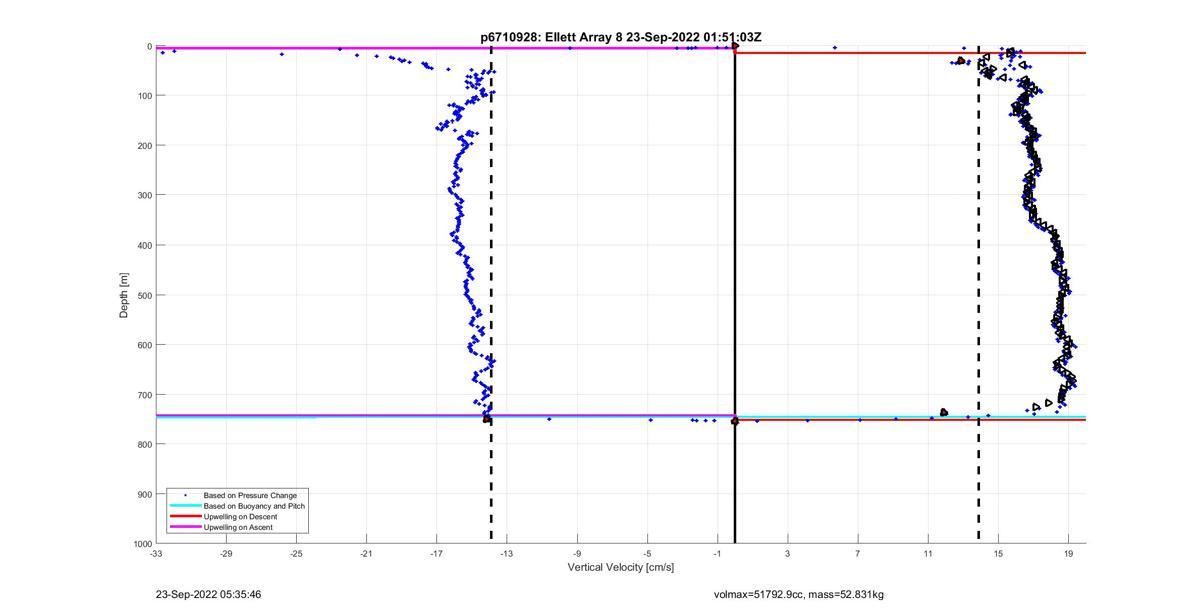Click the timestamp '23-Sep-2022 05:35:46'
The height and width of the screenshot is (611, 1200).
(x=209, y=595)
